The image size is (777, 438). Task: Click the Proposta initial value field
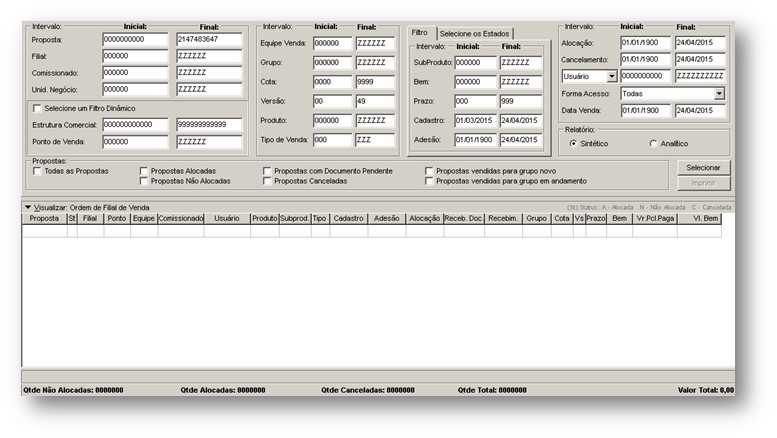point(135,39)
